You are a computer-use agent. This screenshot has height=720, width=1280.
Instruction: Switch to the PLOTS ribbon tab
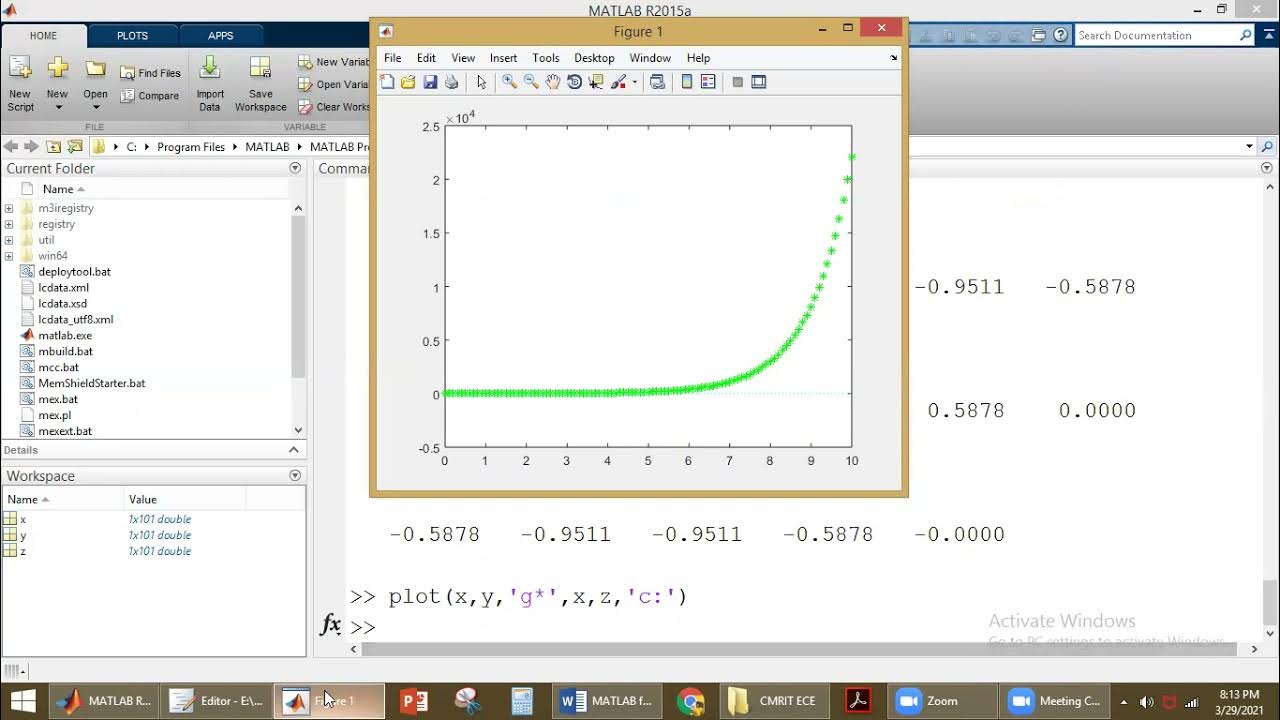click(132, 35)
